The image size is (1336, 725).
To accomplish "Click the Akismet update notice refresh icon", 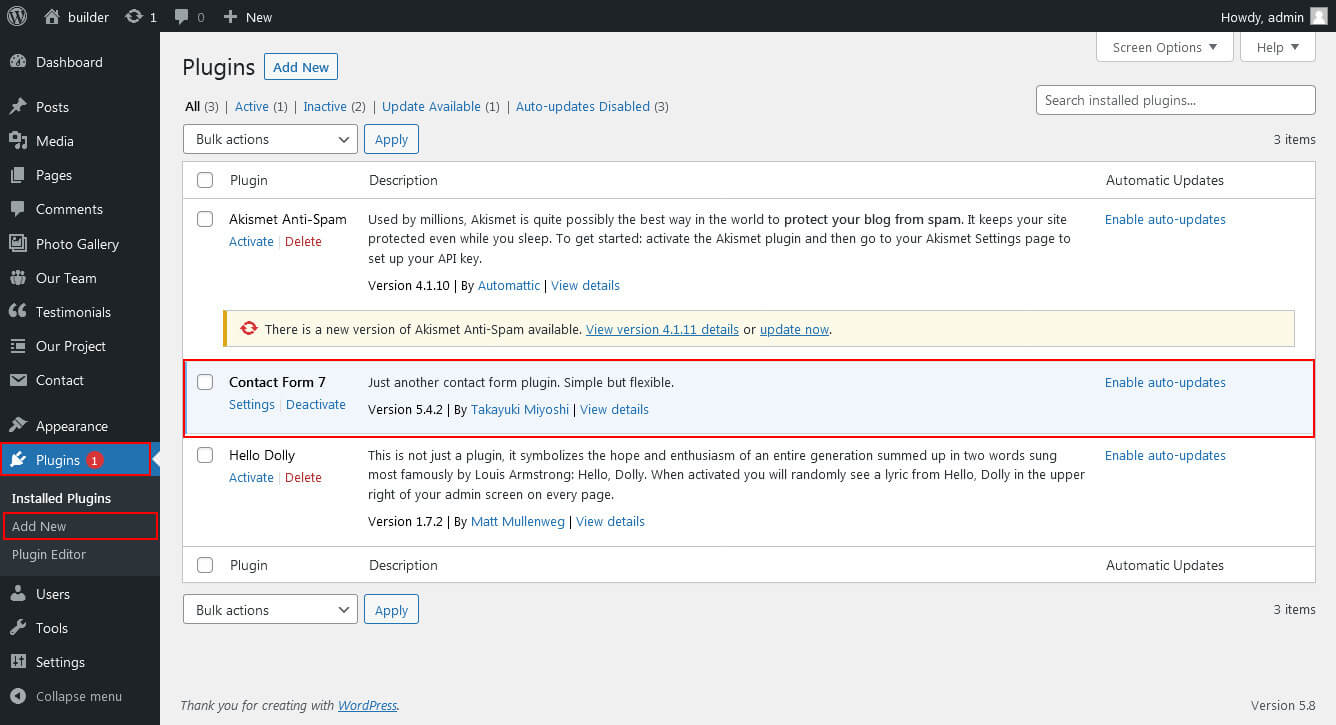I will pos(249,328).
